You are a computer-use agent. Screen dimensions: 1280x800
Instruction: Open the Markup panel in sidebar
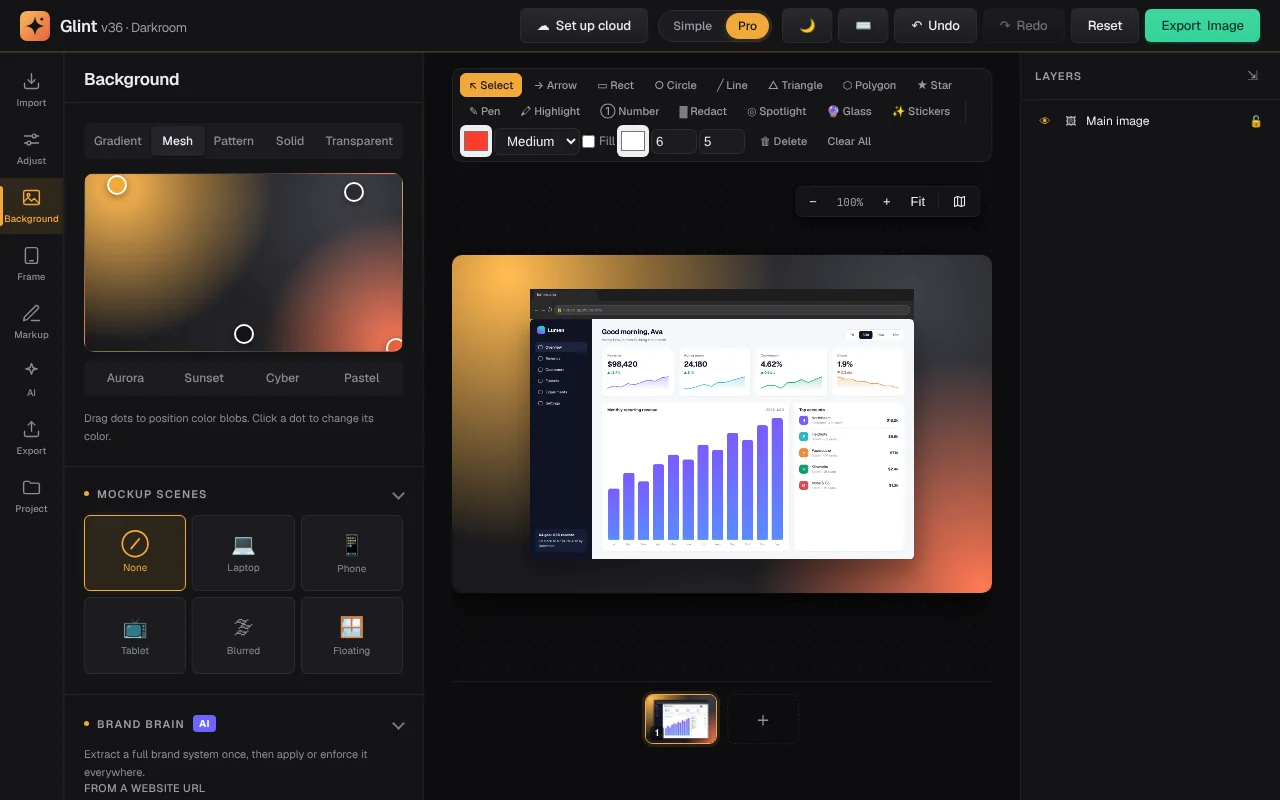click(31, 321)
